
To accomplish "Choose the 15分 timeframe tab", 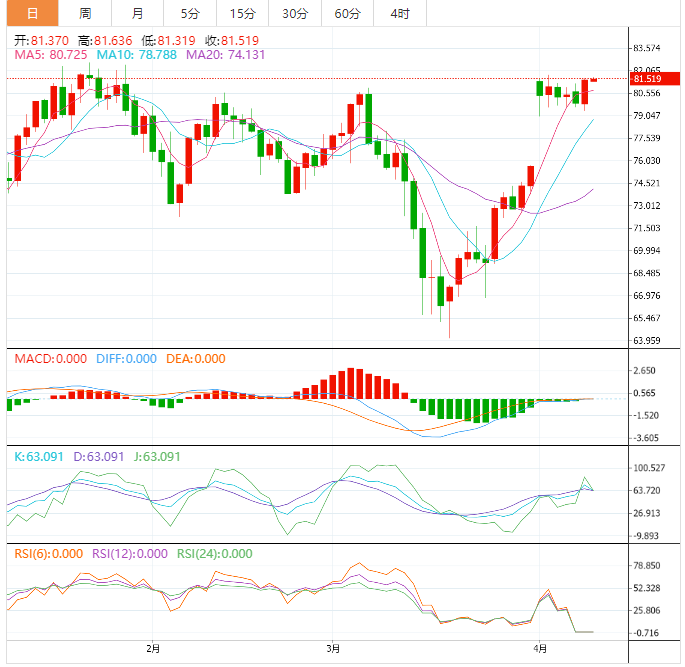I will 242,13.
